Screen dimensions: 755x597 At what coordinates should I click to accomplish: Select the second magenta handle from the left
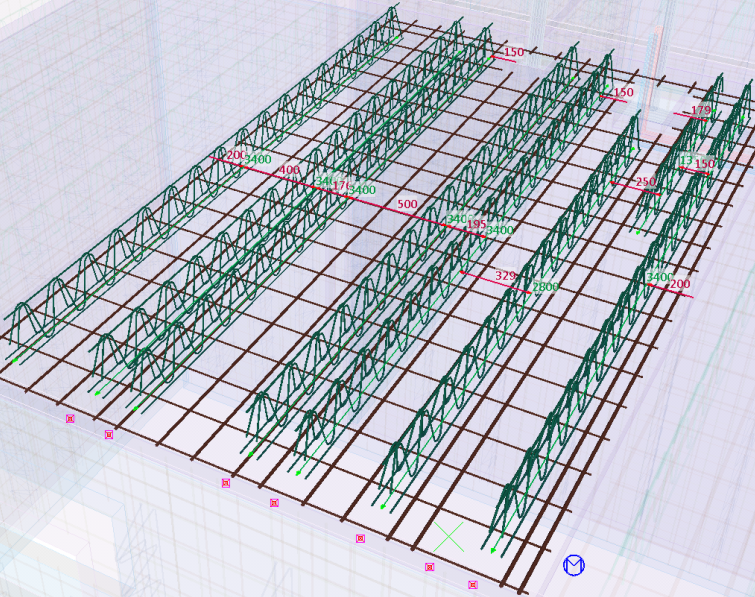click(109, 435)
